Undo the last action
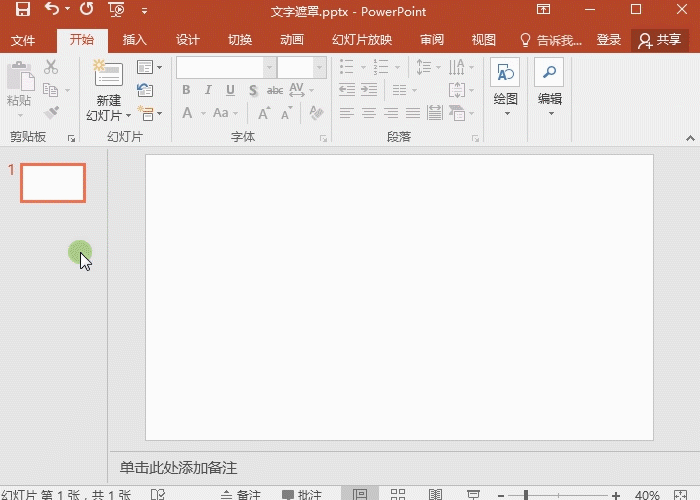Screen dimensions: 700x500 [x=52, y=8]
